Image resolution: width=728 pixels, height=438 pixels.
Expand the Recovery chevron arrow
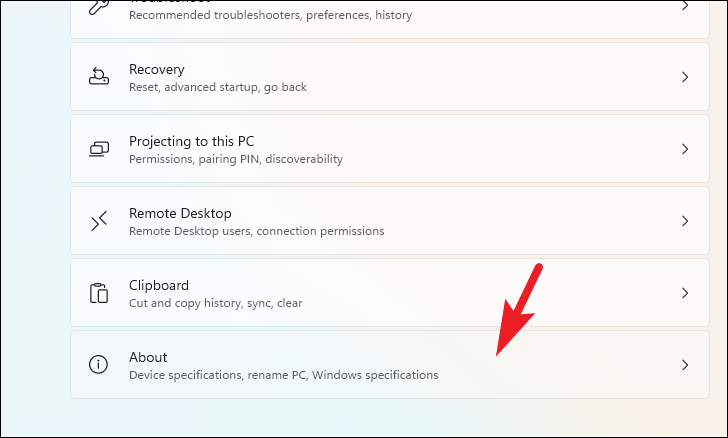coord(685,77)
